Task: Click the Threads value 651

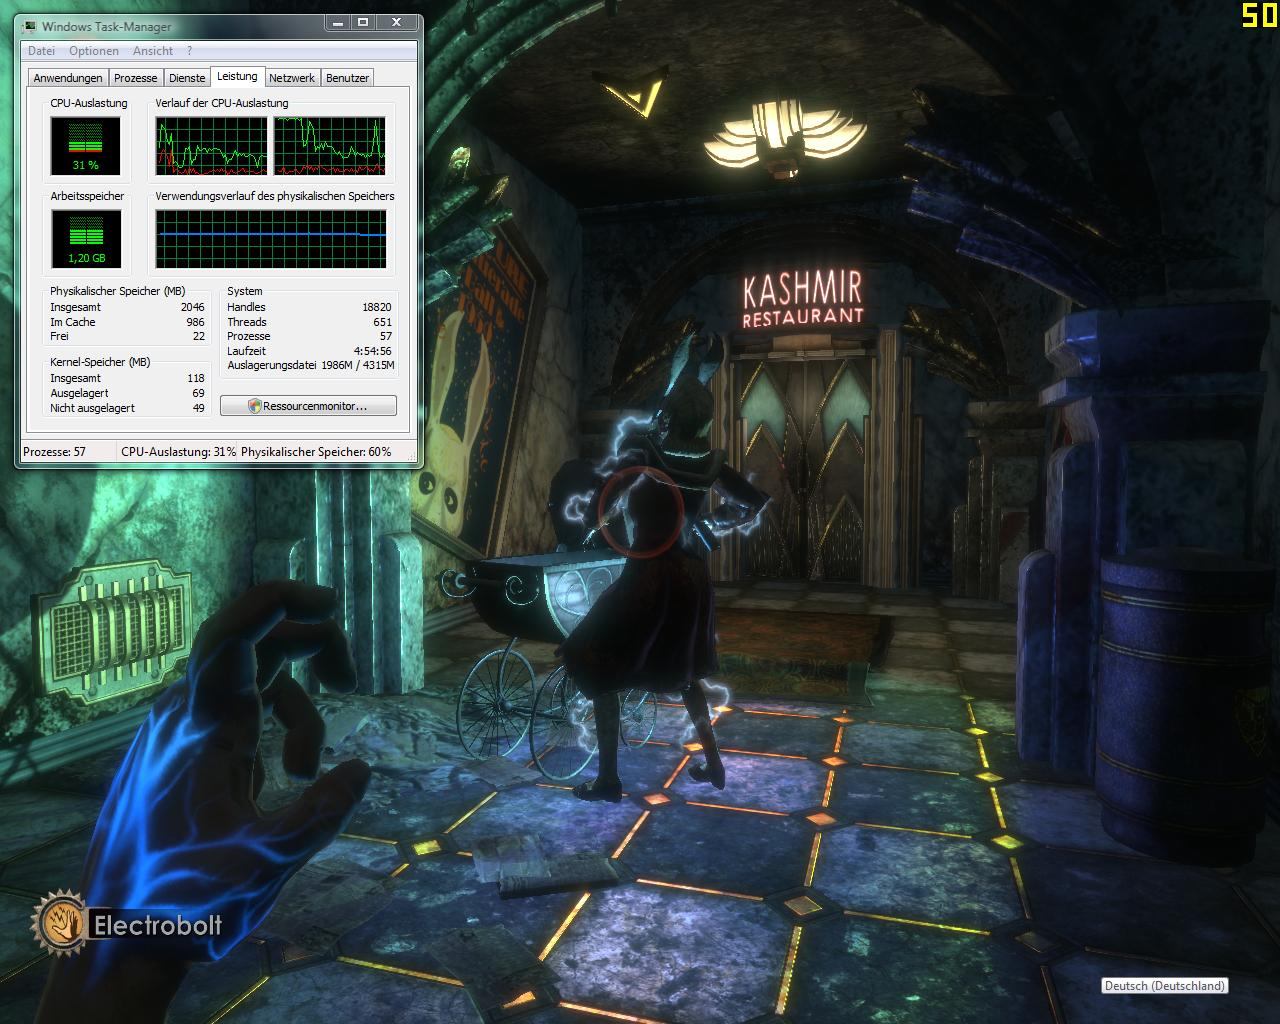Action: [382, 322]
